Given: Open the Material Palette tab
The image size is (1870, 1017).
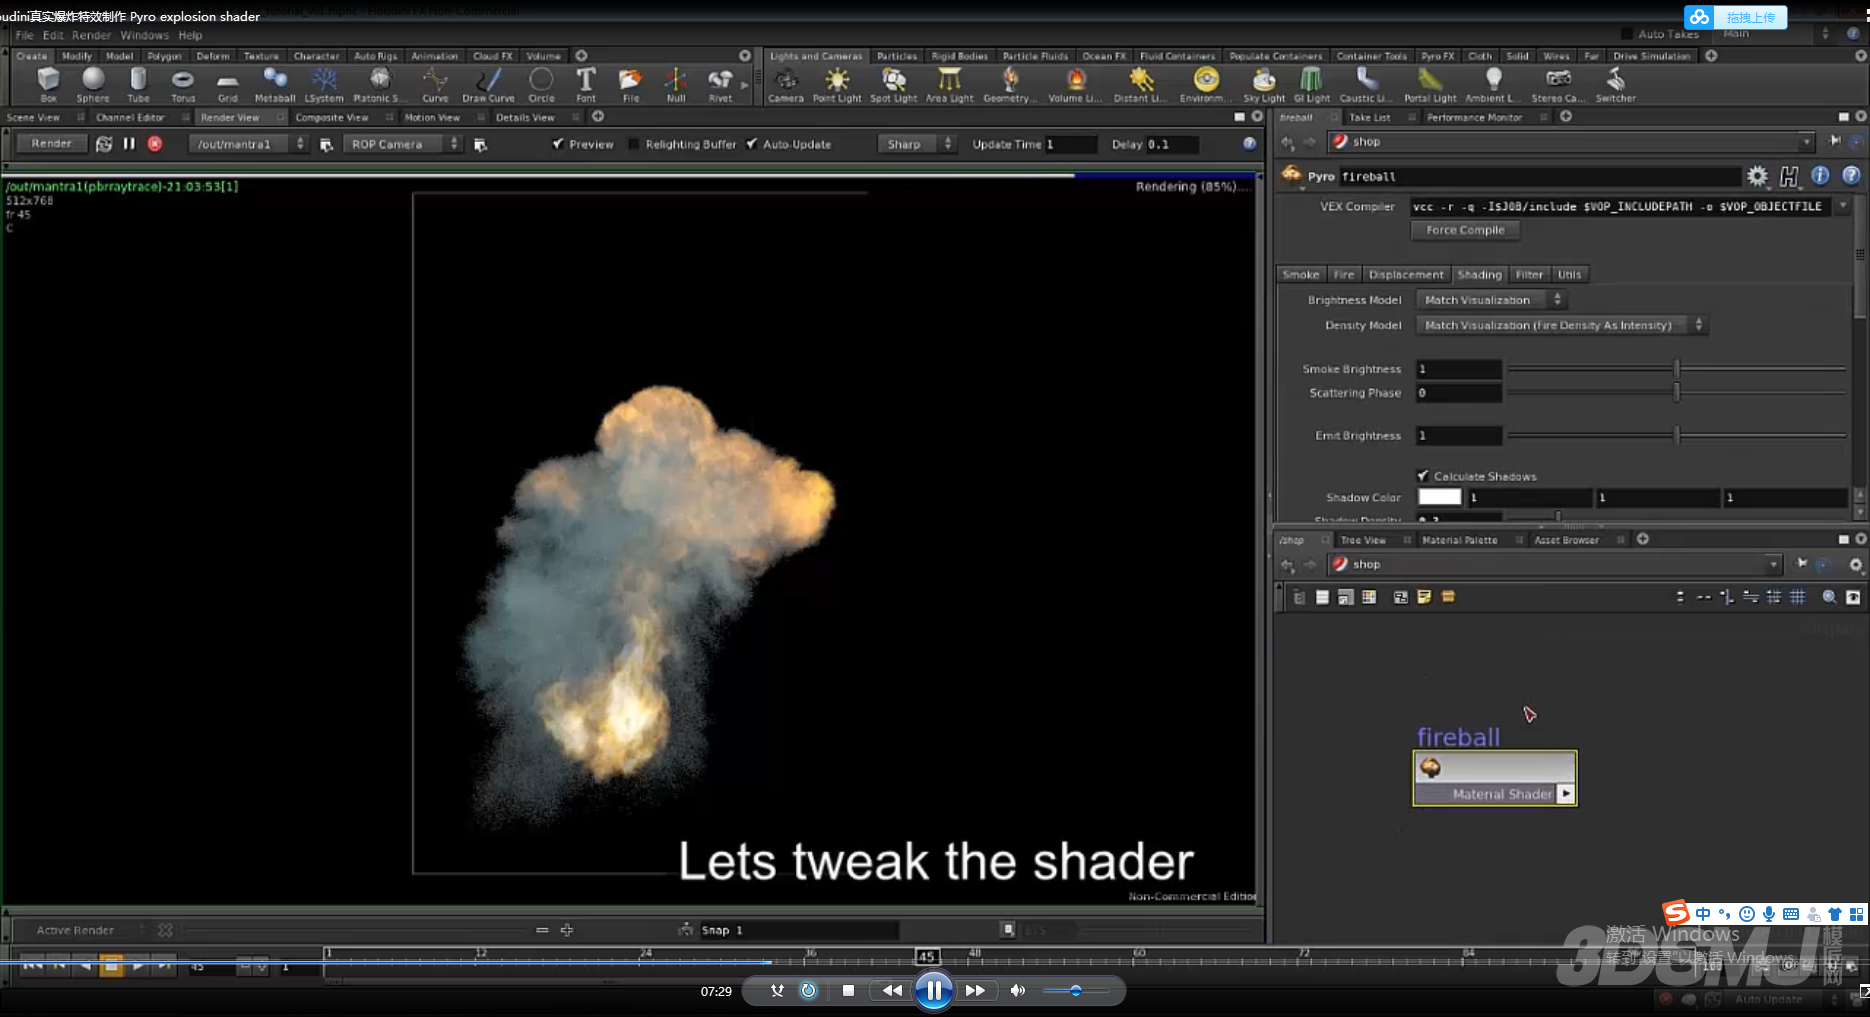Looking at the screenshot, I should click(x=1459, y=540).
